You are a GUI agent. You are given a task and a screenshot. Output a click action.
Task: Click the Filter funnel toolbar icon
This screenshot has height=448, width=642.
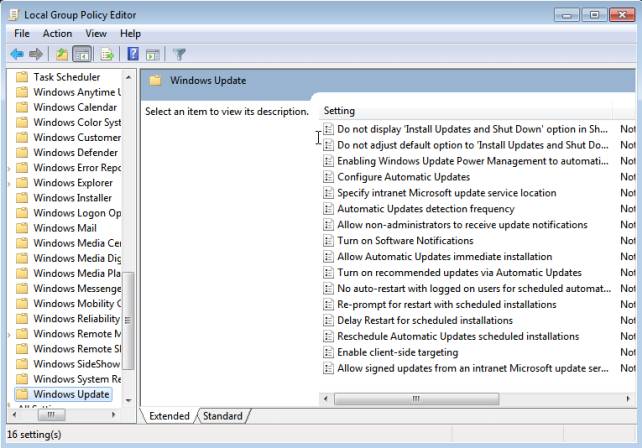click(179, 54)
